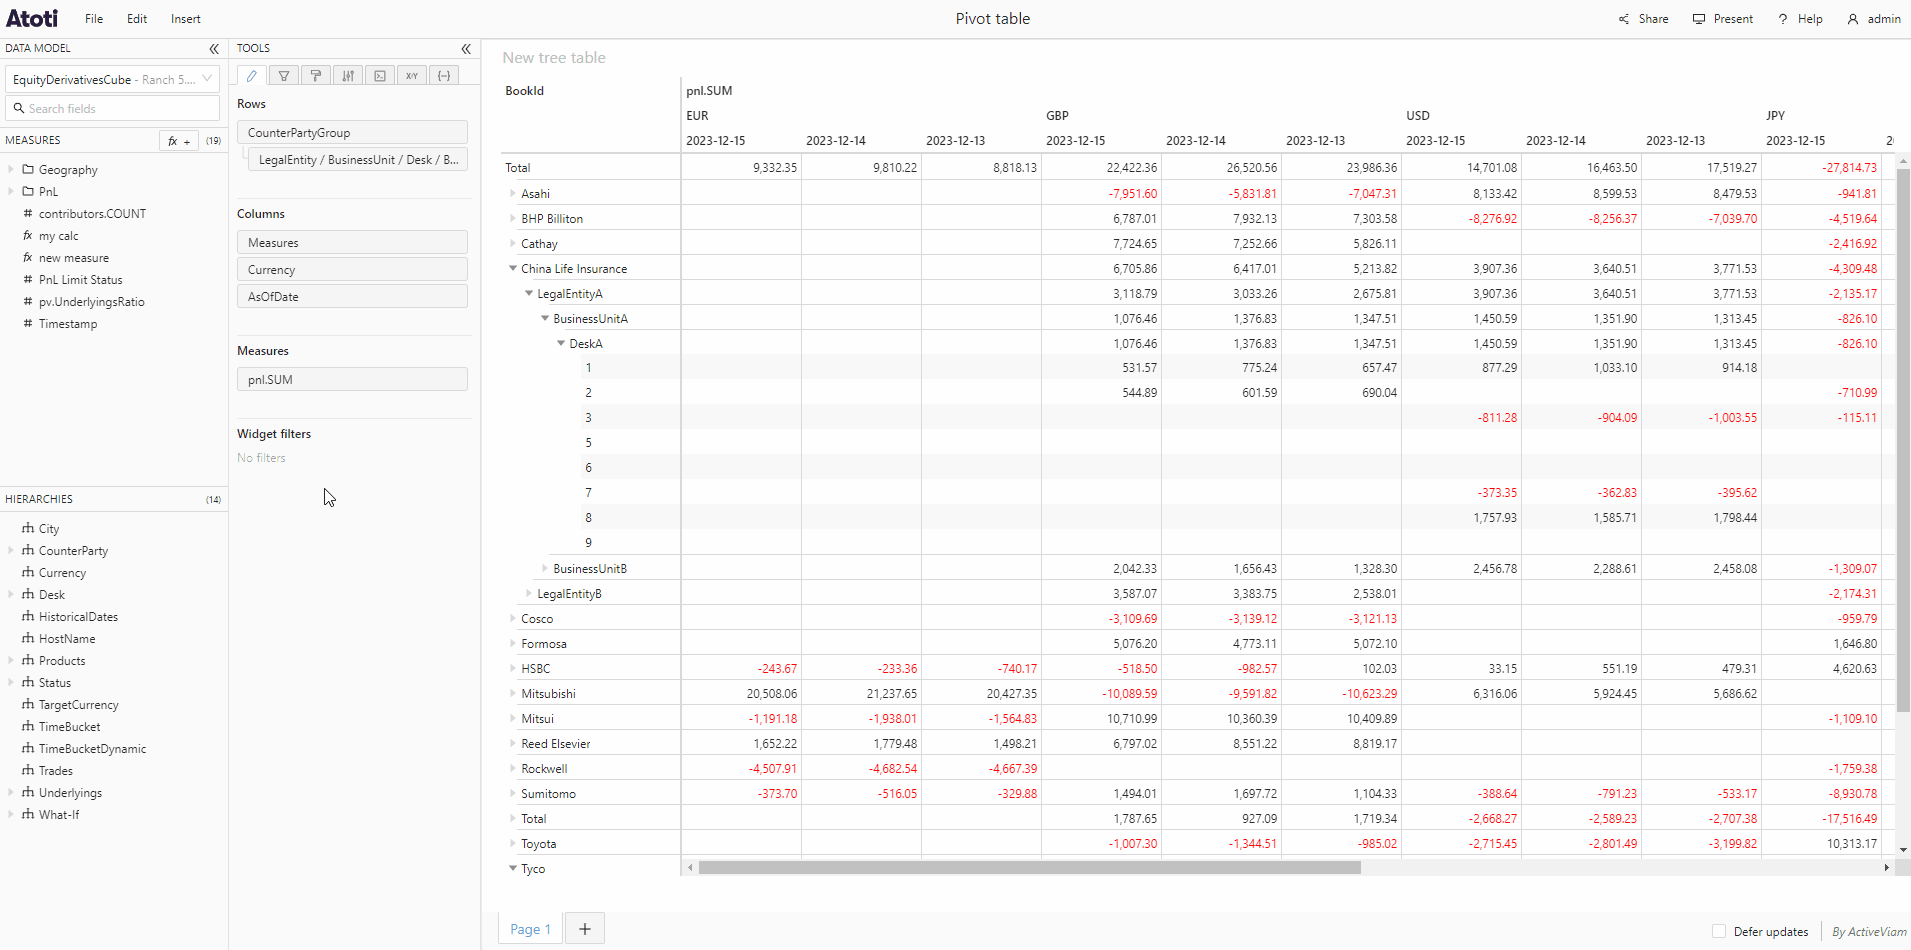This screenshot has width=1911, height=950.
Task: Click the Measures columns field
Action: (352, 242)
